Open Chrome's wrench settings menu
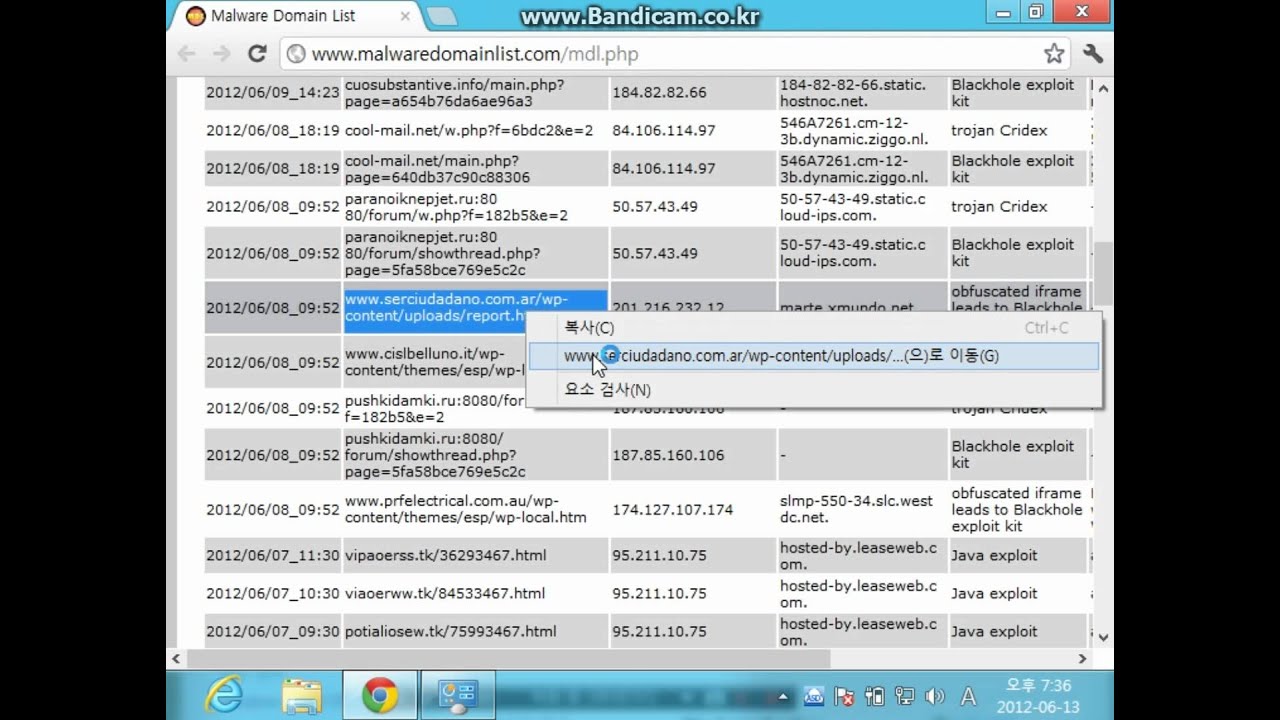 (x=1093, y=54)
